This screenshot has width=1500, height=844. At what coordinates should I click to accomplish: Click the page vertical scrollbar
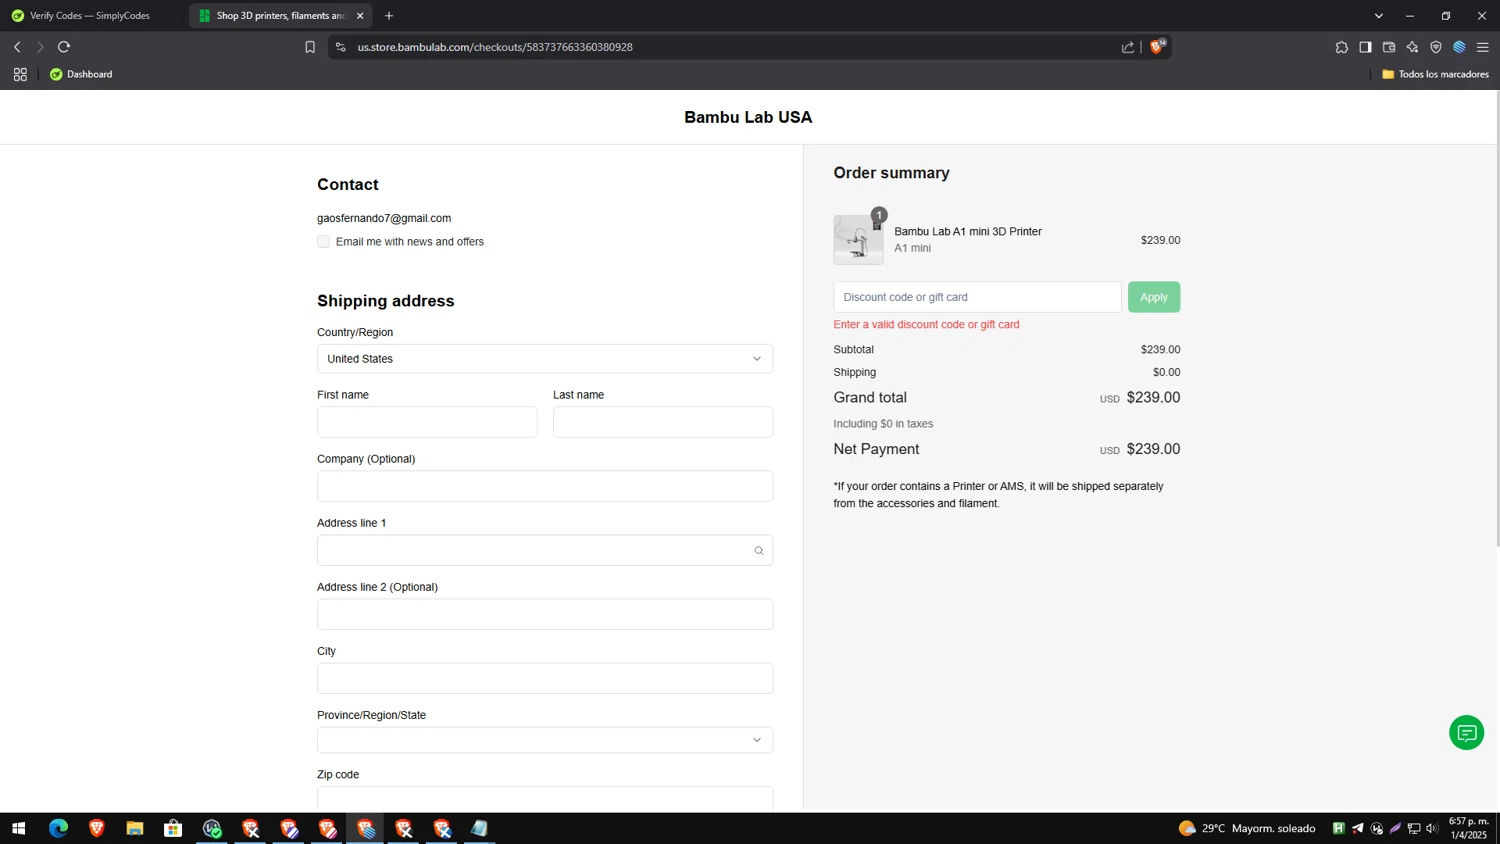(x=1496, y=320)
